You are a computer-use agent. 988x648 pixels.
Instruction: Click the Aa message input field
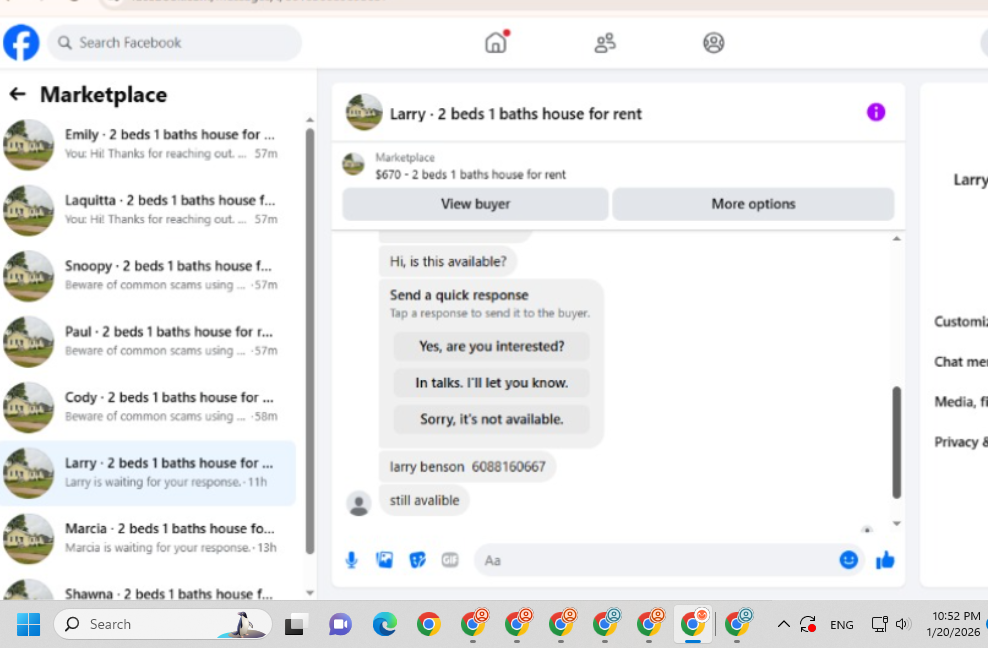pyautogui.click(x=655, y=560)
